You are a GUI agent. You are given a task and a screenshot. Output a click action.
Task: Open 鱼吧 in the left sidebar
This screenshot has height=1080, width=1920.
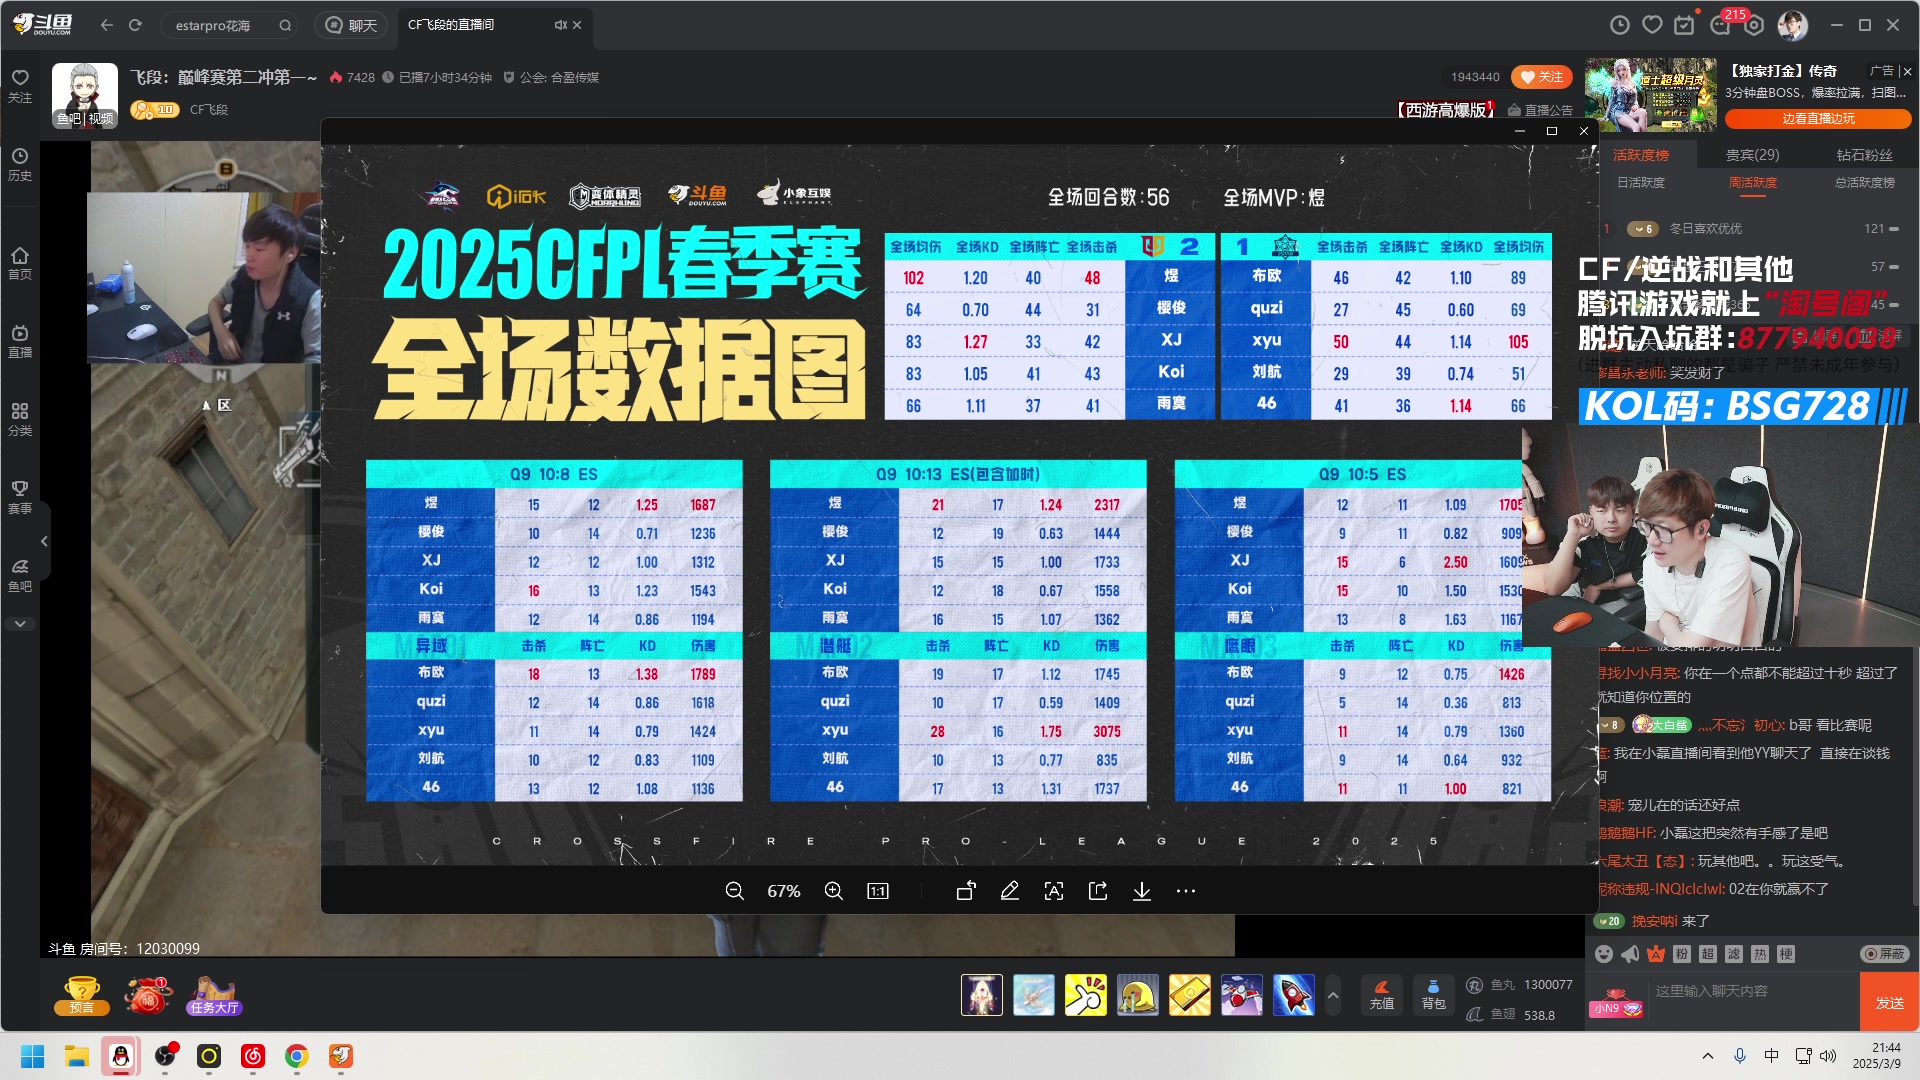20,575
